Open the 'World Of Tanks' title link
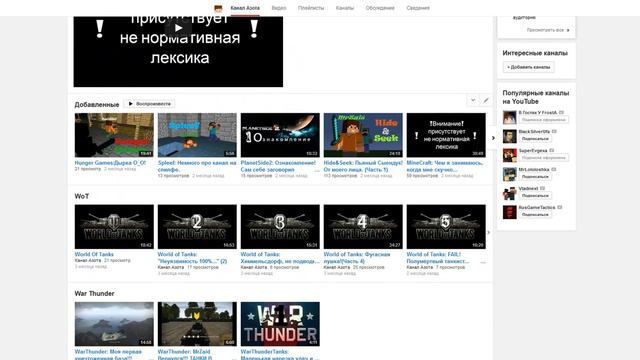This screenshot has width=640, height=360. (x=94, y=254)
